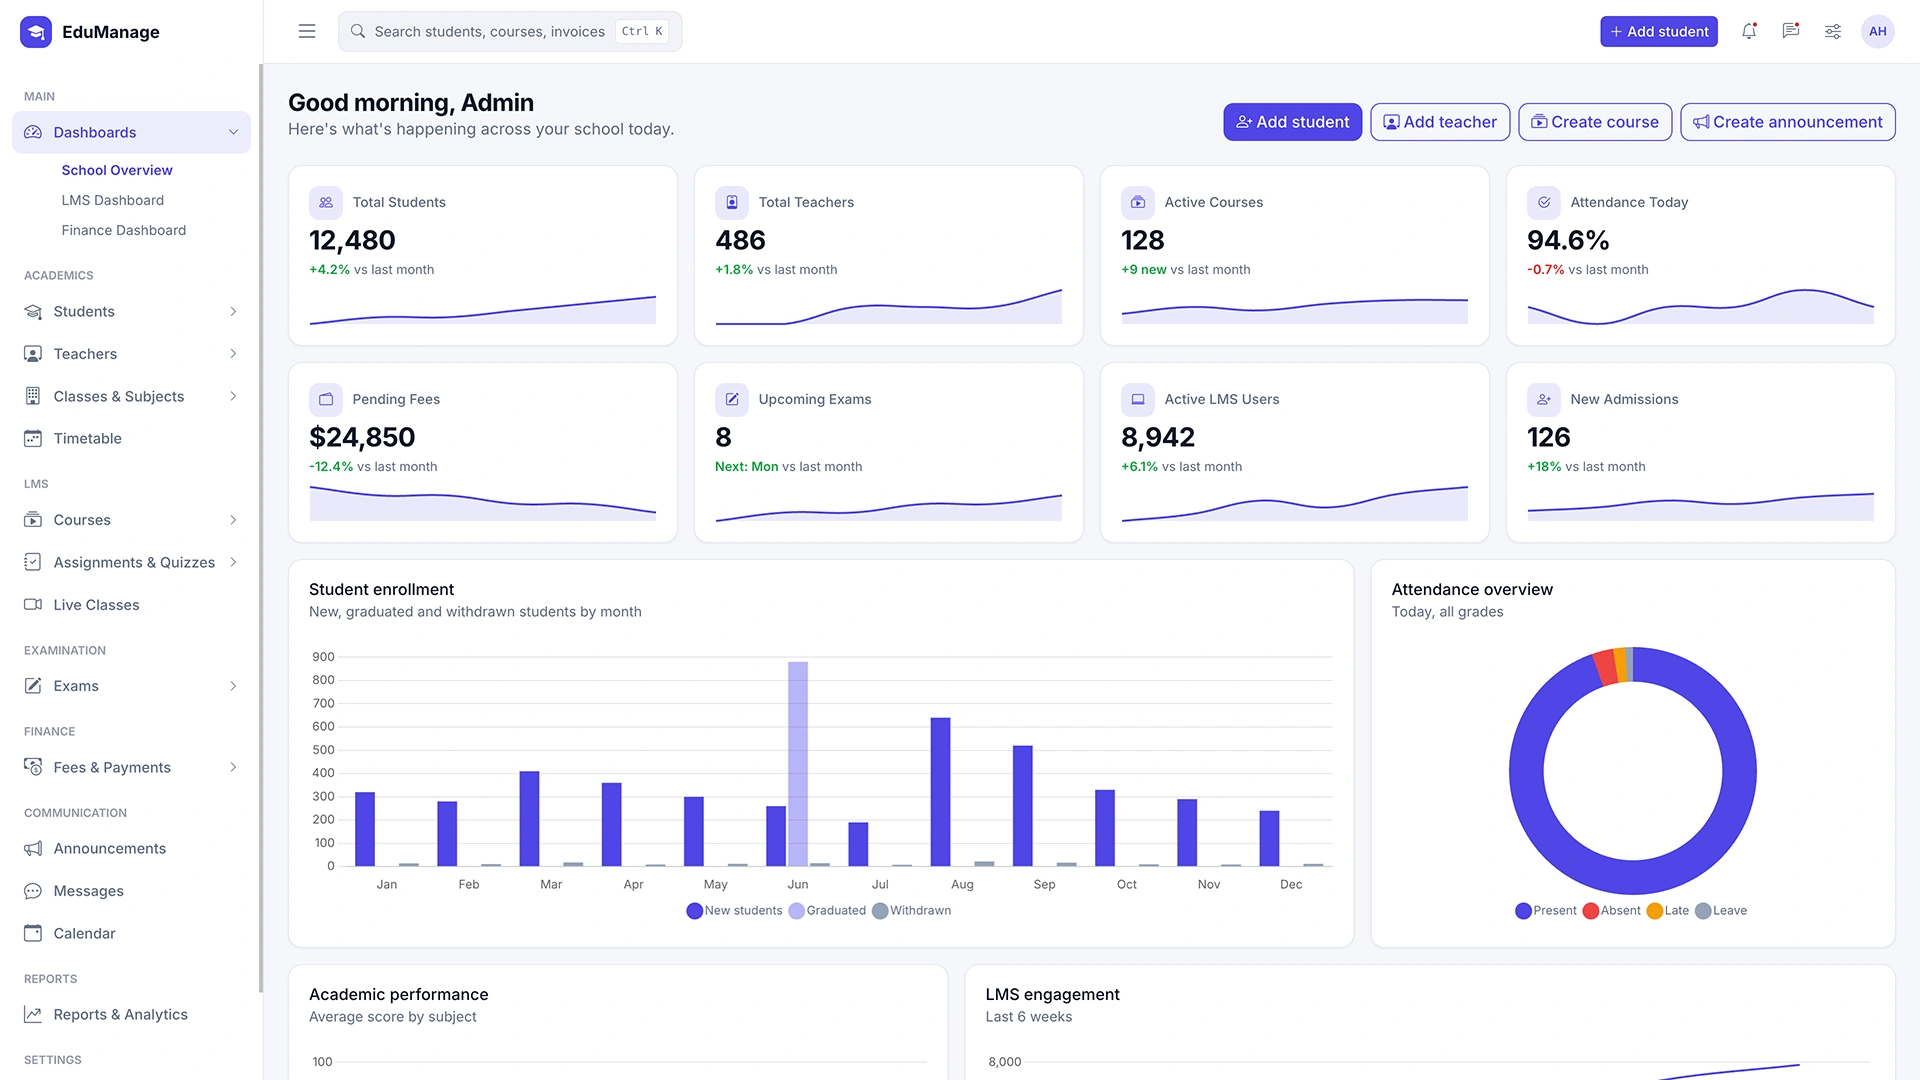The width and height of the screenshot is (1920, 1080).
Task: Click the Total Teachers card icon
Action: point(732,202)
